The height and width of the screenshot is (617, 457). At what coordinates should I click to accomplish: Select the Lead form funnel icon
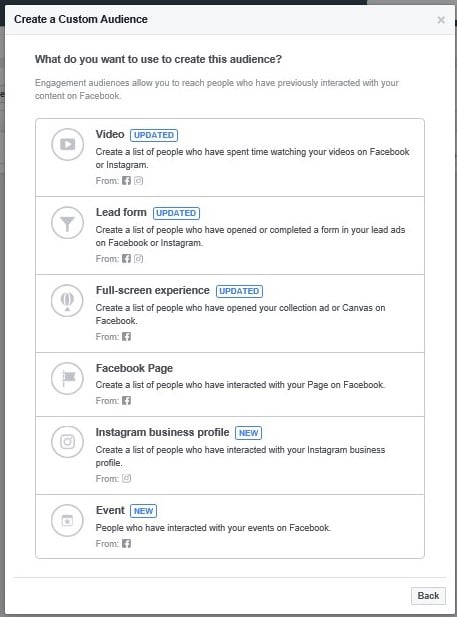tap(67, 223)
